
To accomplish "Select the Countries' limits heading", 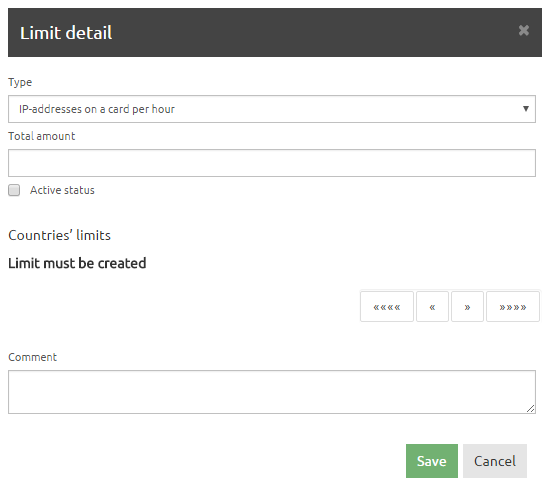I will click(x=59, y=235).
